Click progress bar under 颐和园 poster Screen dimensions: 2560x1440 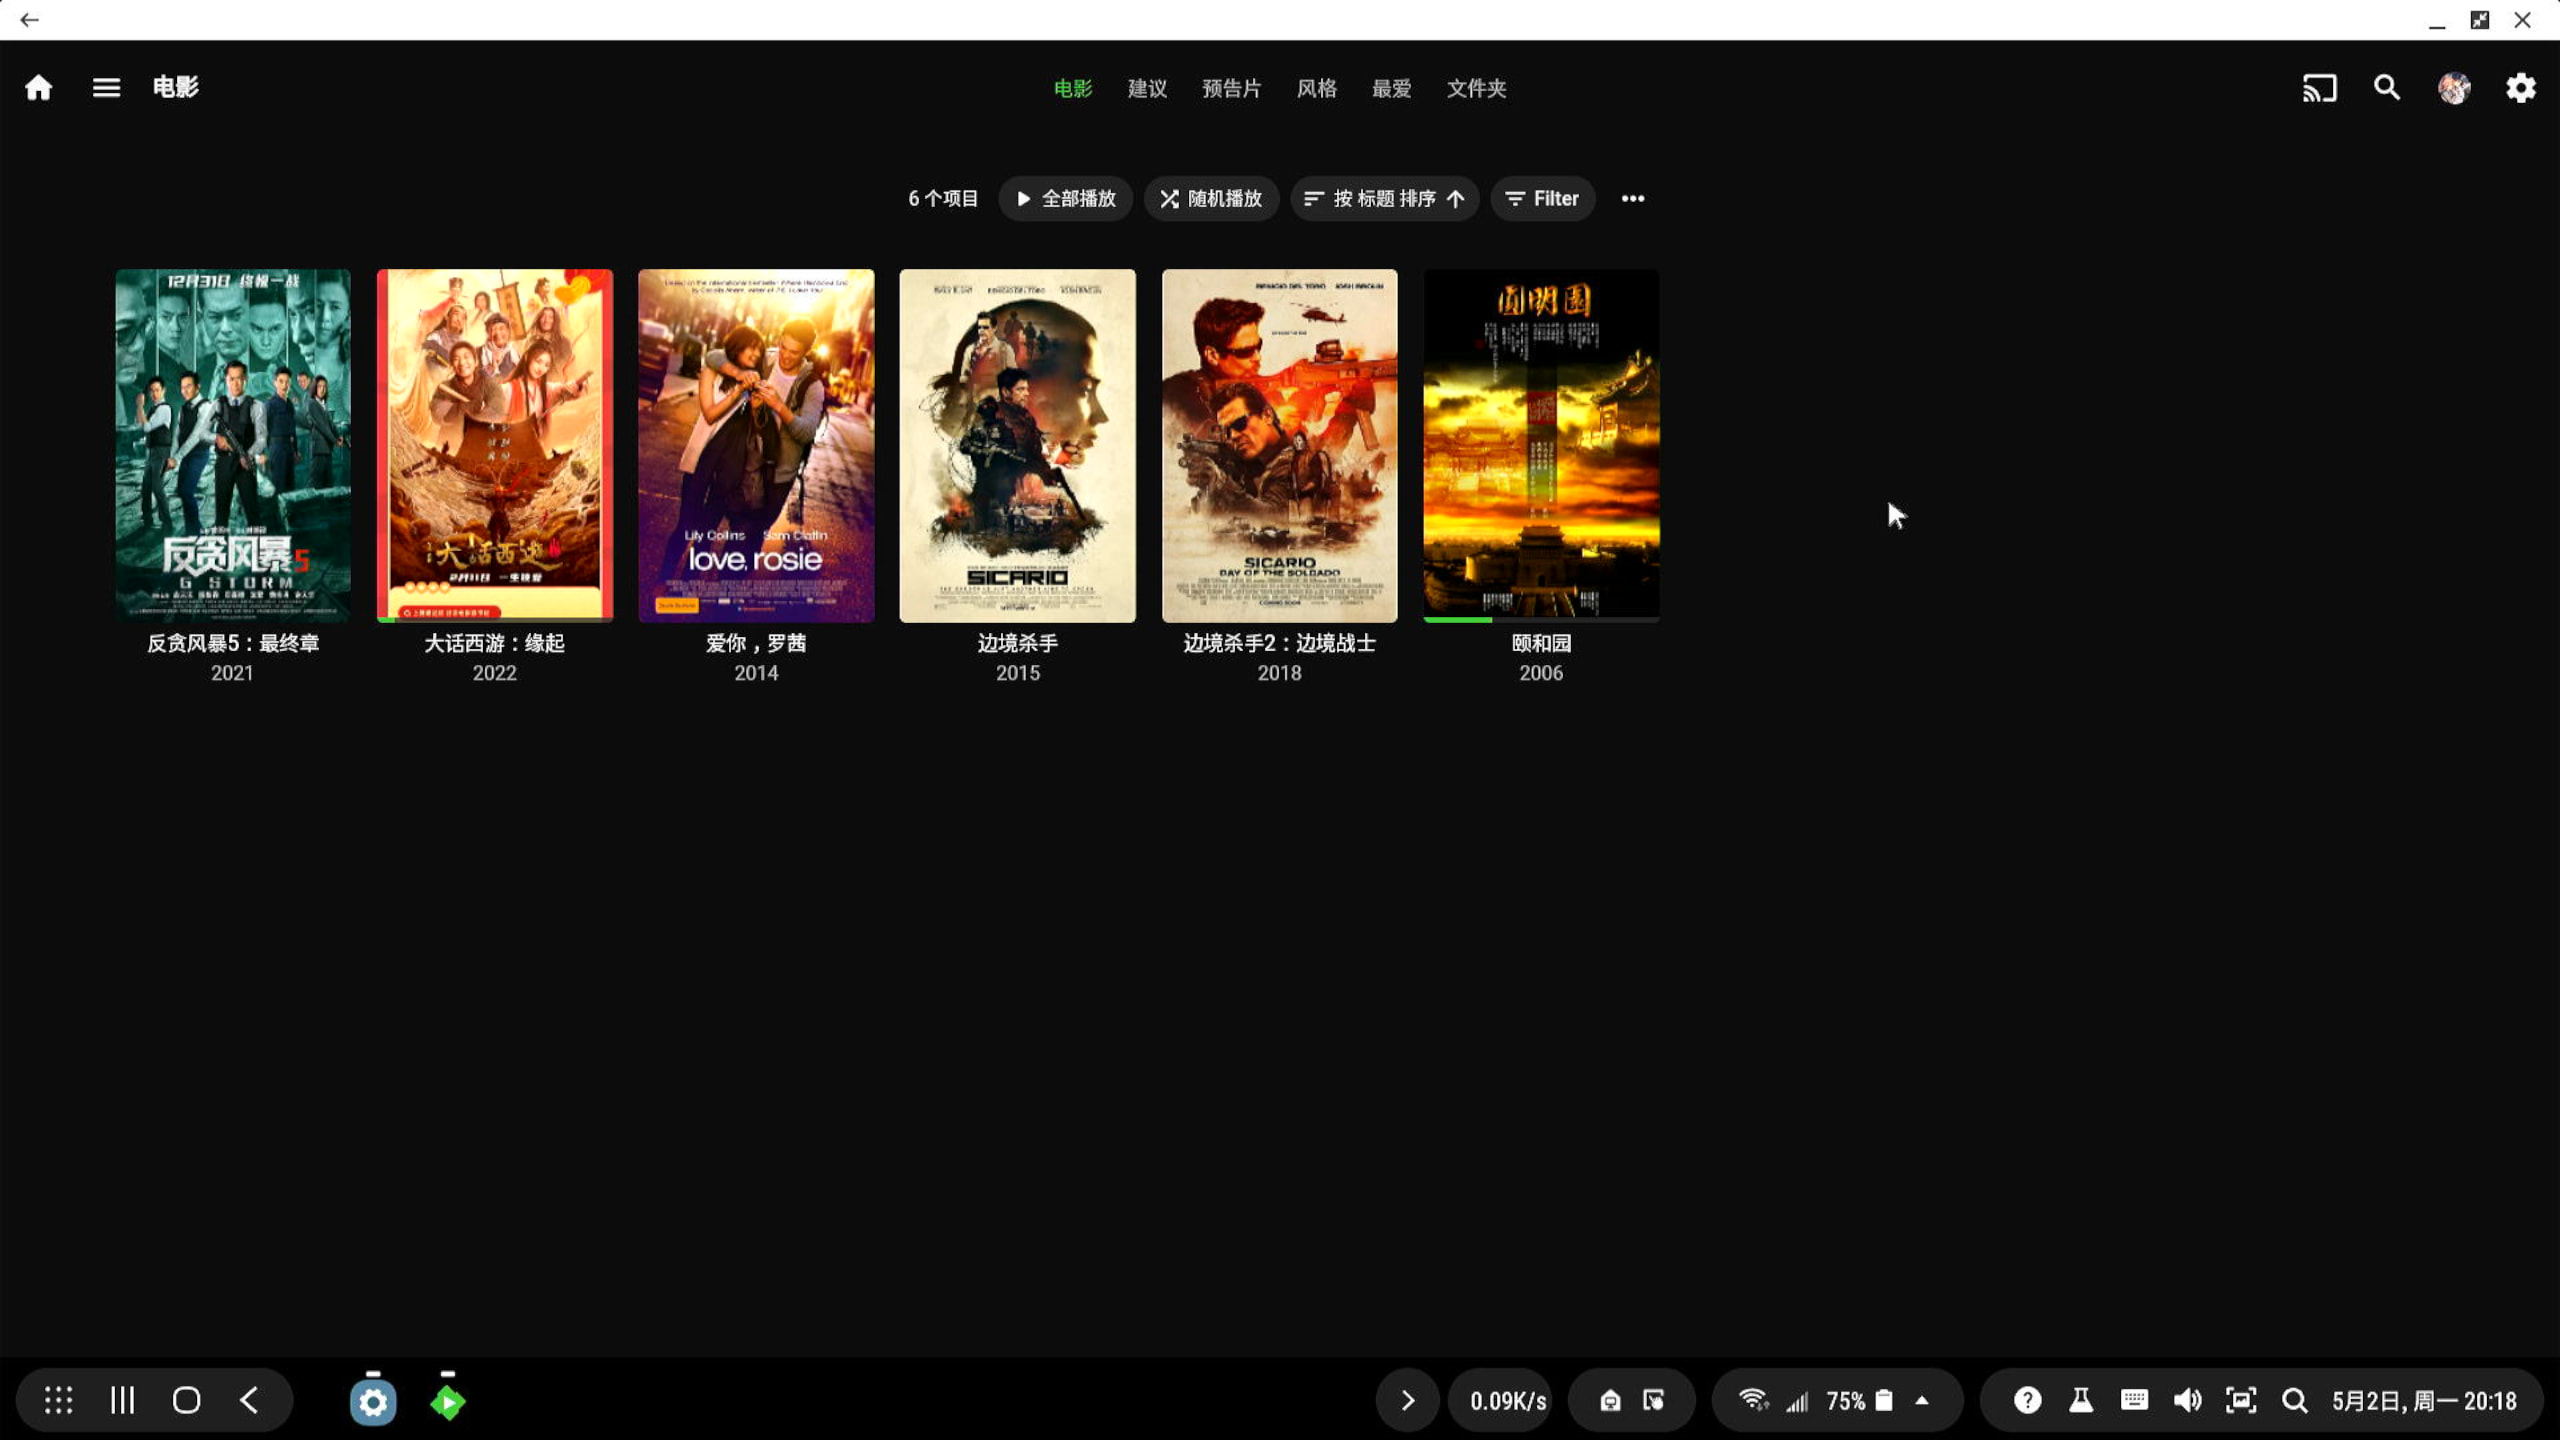(x=1540, y=620)
